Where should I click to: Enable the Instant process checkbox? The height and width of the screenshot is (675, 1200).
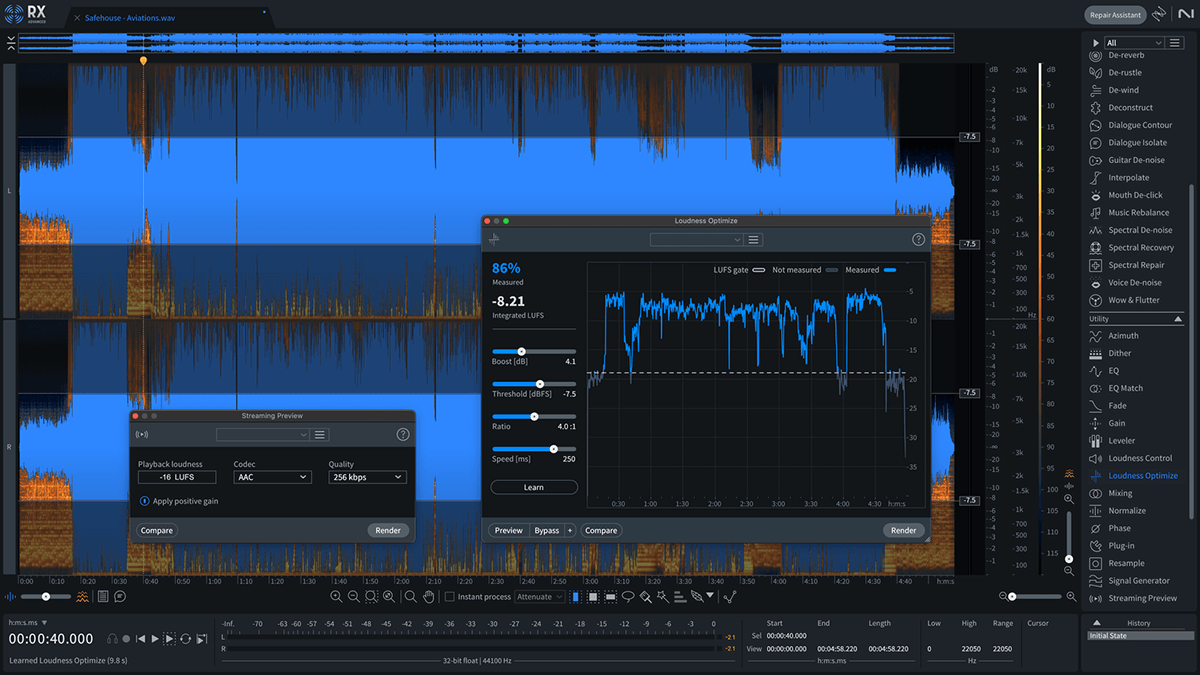pos(450,597)
